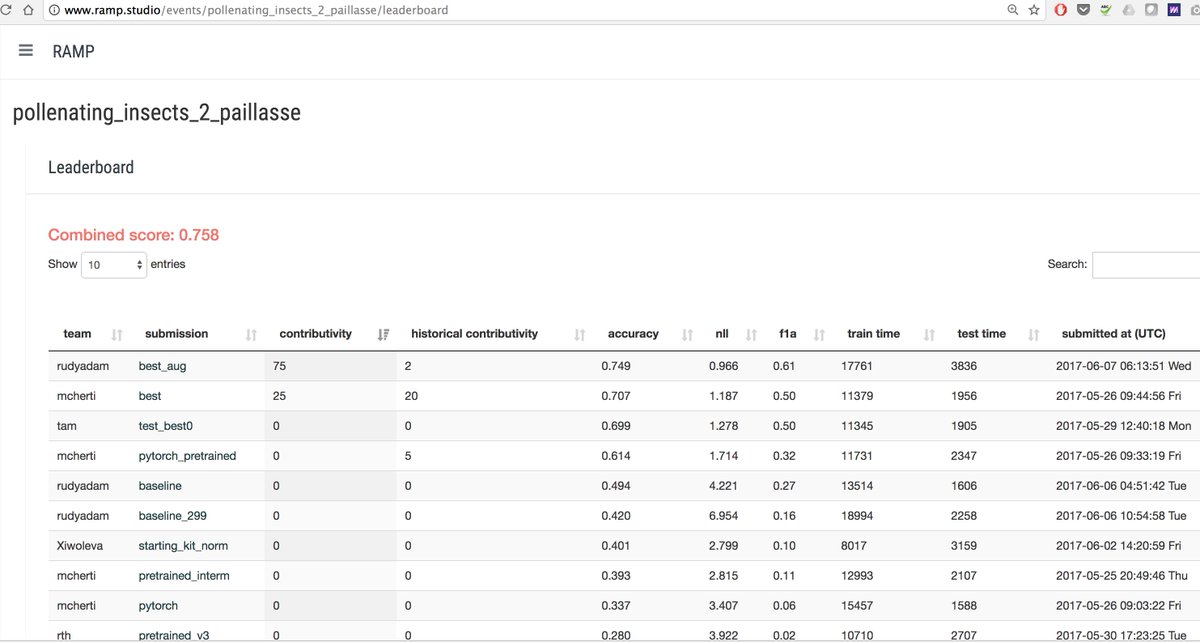Open the pretrained_v3 submission

pyautogui.click(x=173, y=635)
